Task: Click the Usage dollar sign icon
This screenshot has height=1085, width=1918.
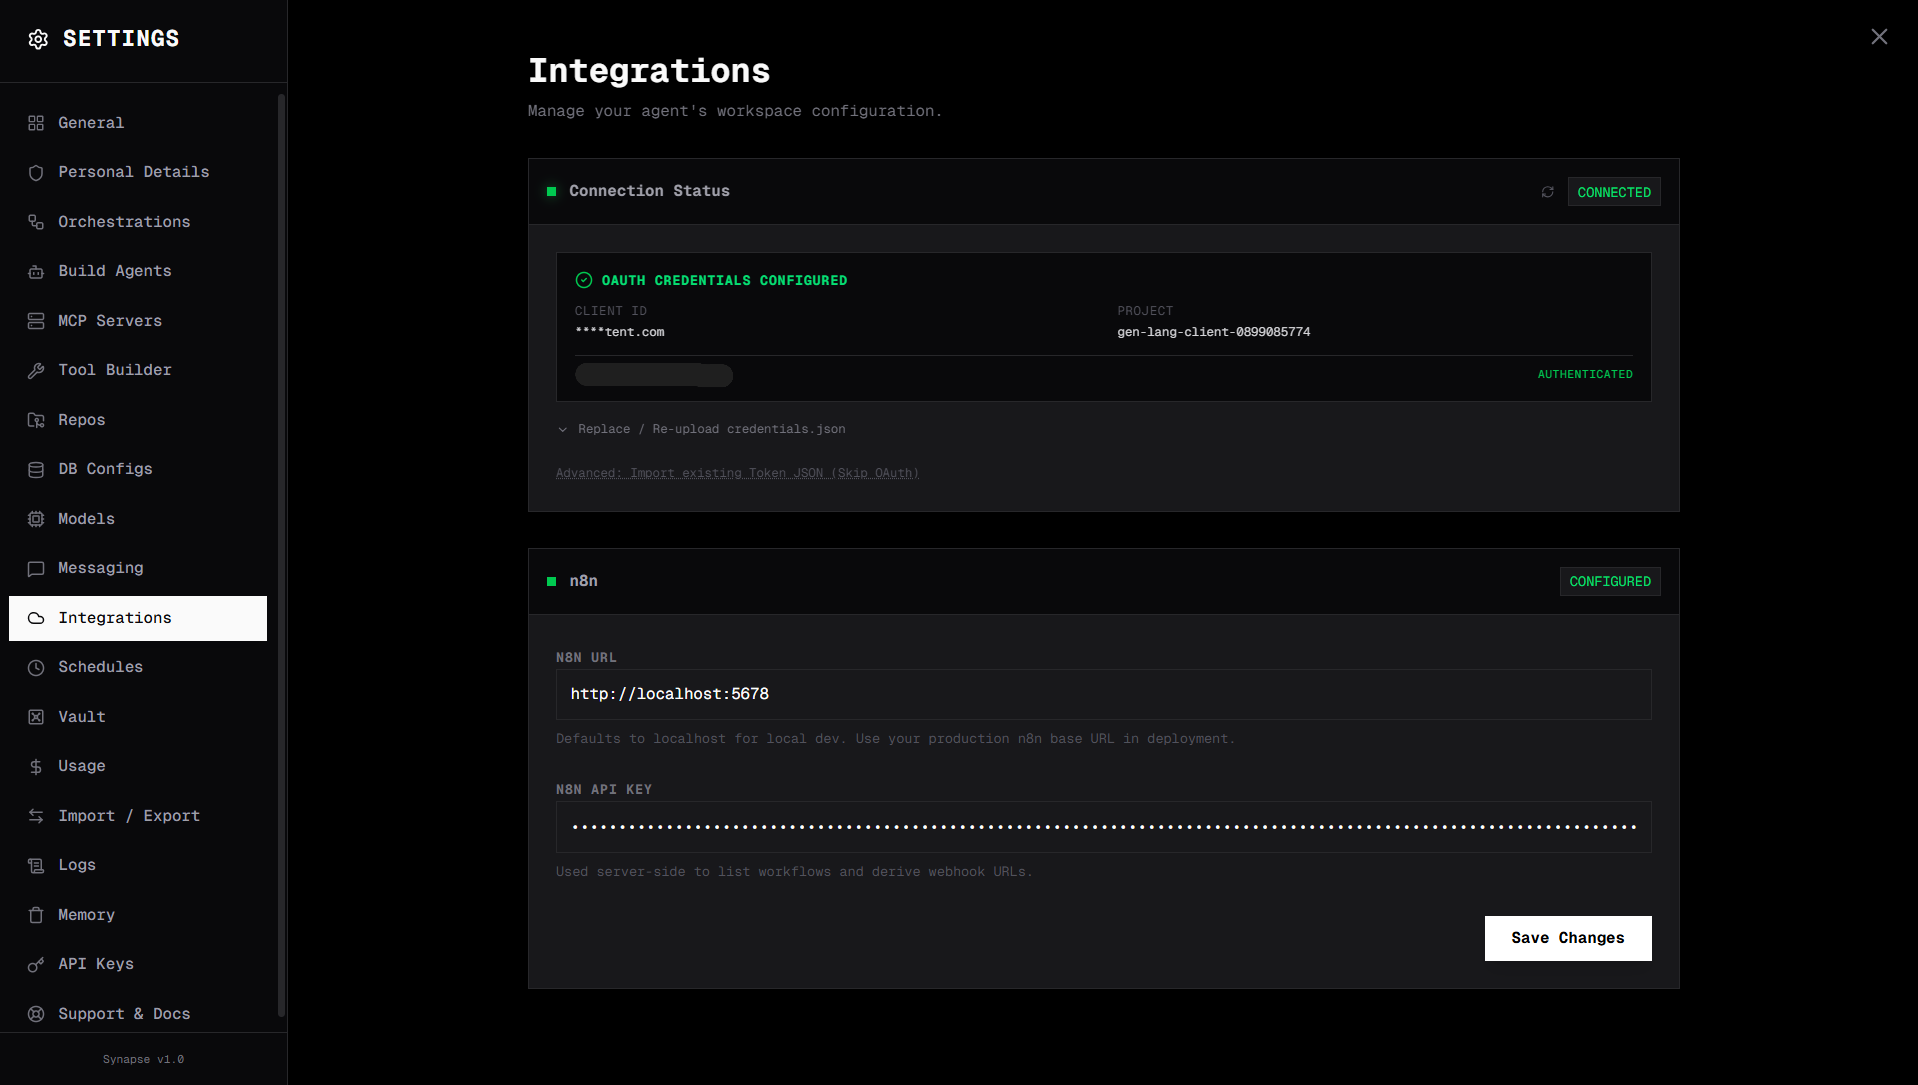Action: pos(36,766)
